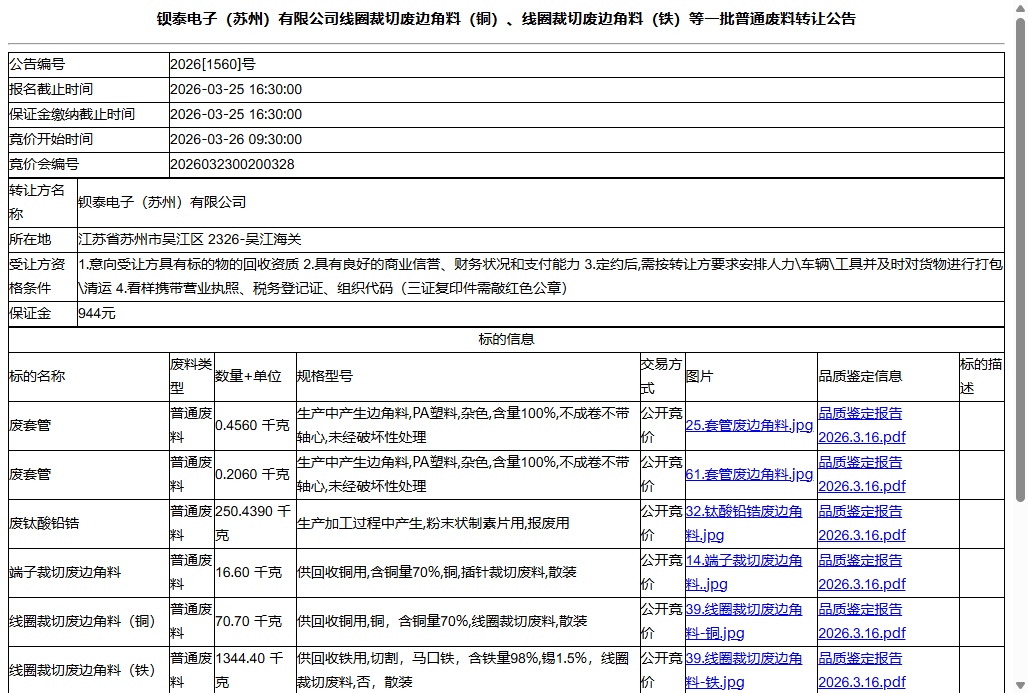Select the 转让方名称 cell showing 钡泰电子（苏州）有限公司

coord(400,204)
